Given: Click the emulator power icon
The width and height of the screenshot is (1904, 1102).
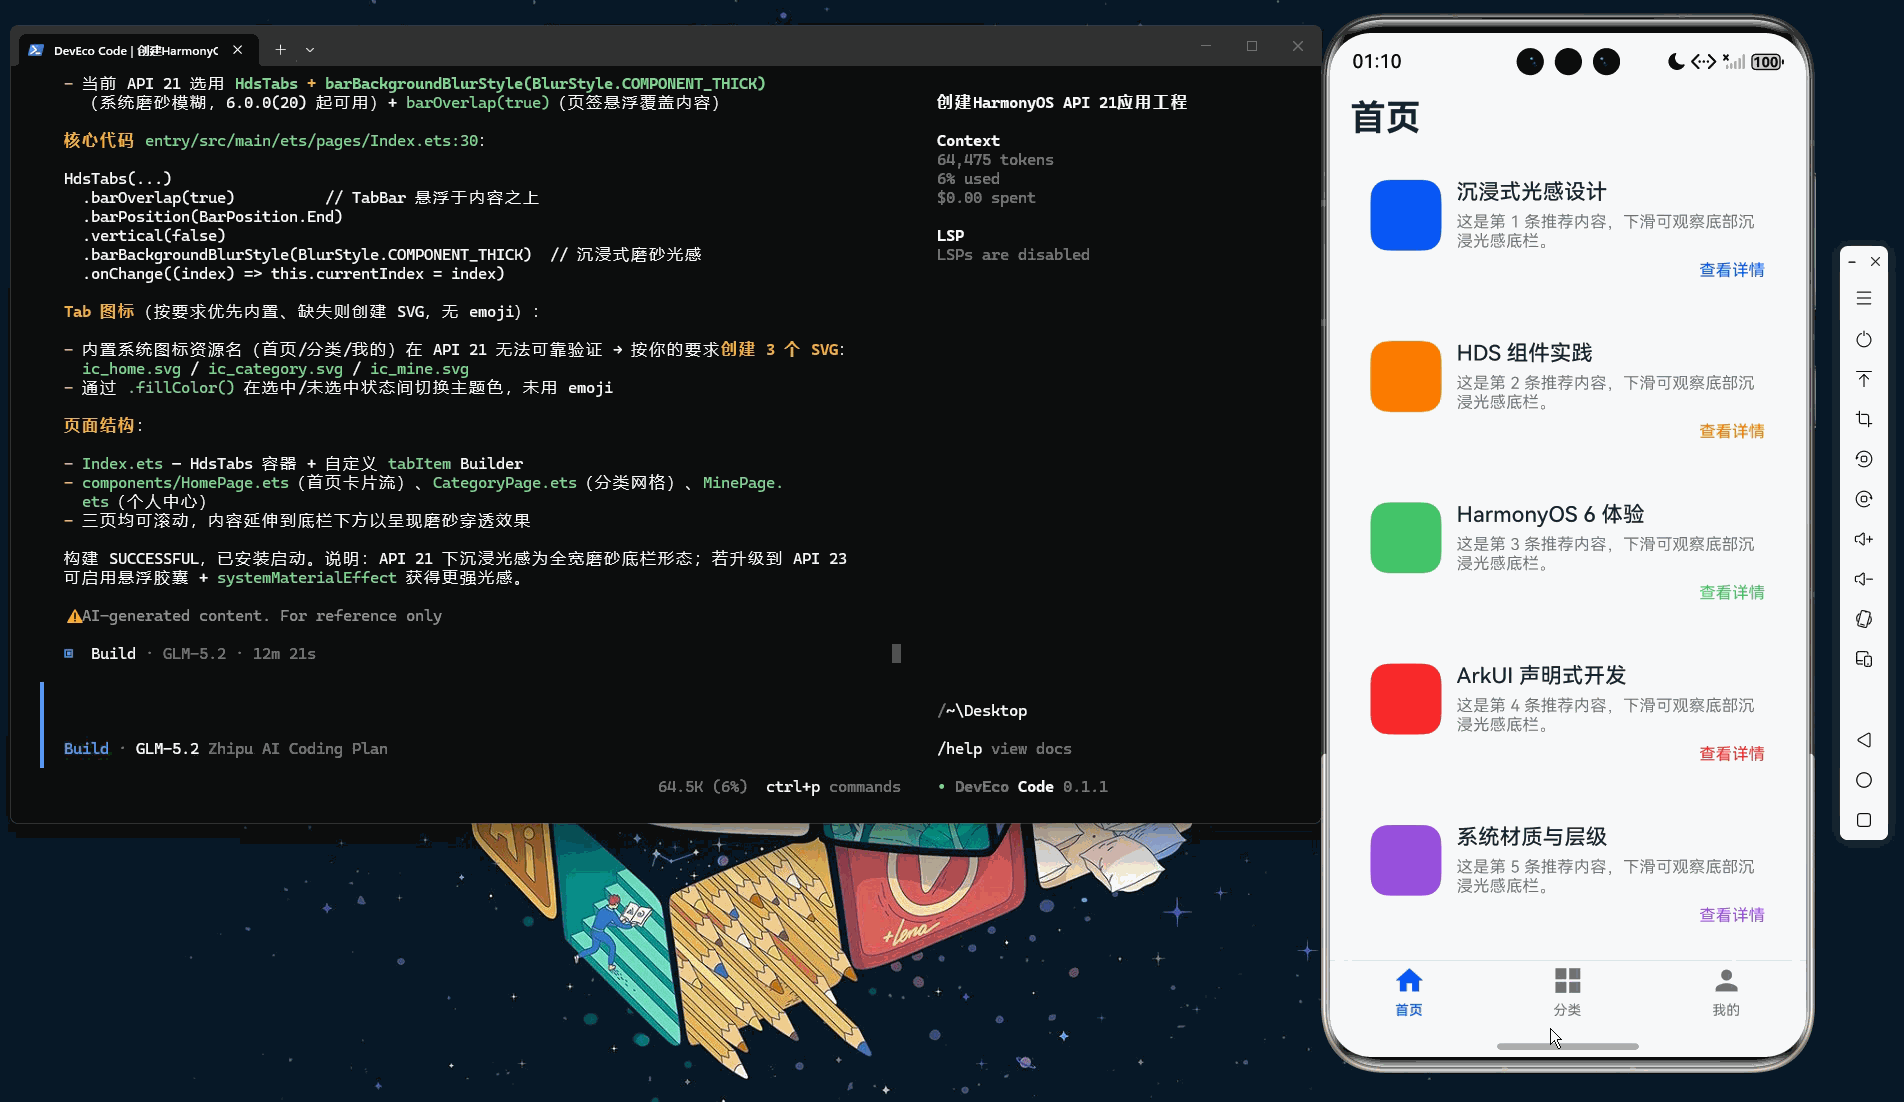Looking at the screenshot, I should point(1864,340).
